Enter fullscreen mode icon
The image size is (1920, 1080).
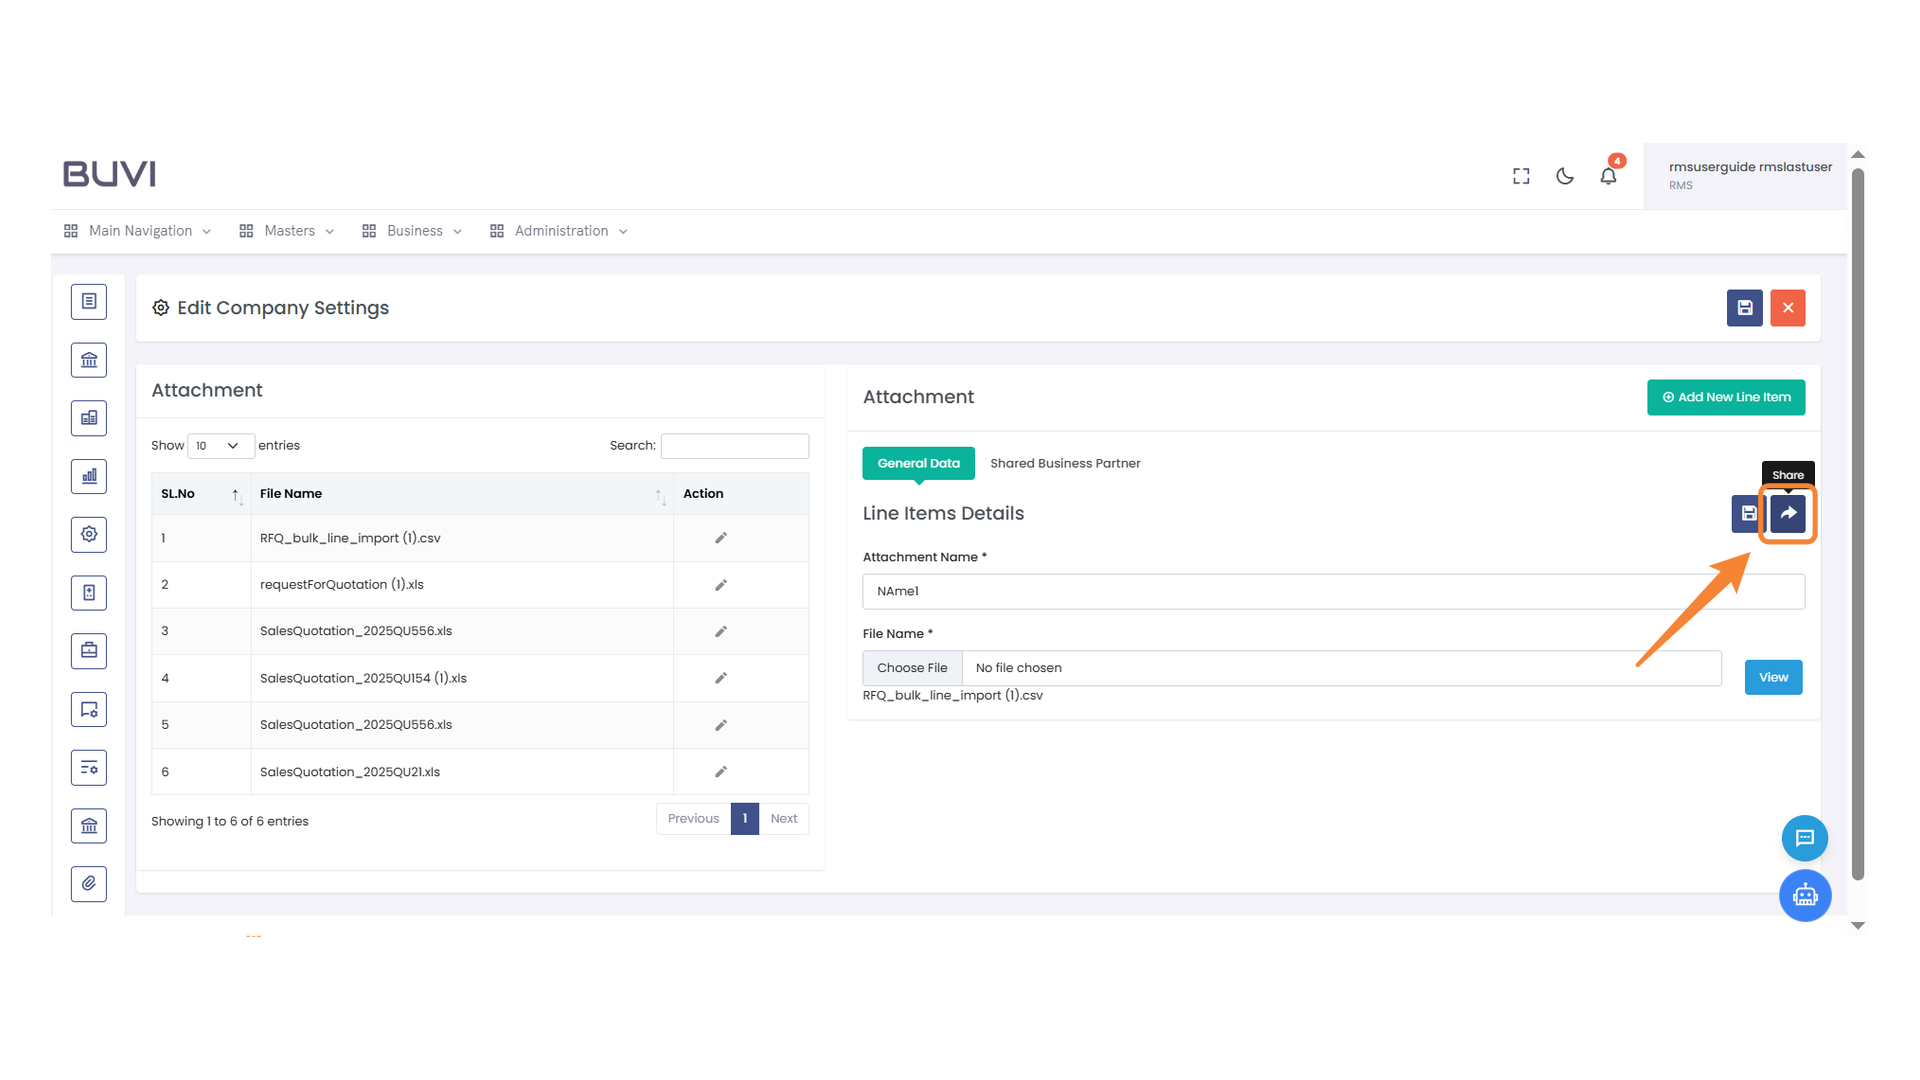1521,176
